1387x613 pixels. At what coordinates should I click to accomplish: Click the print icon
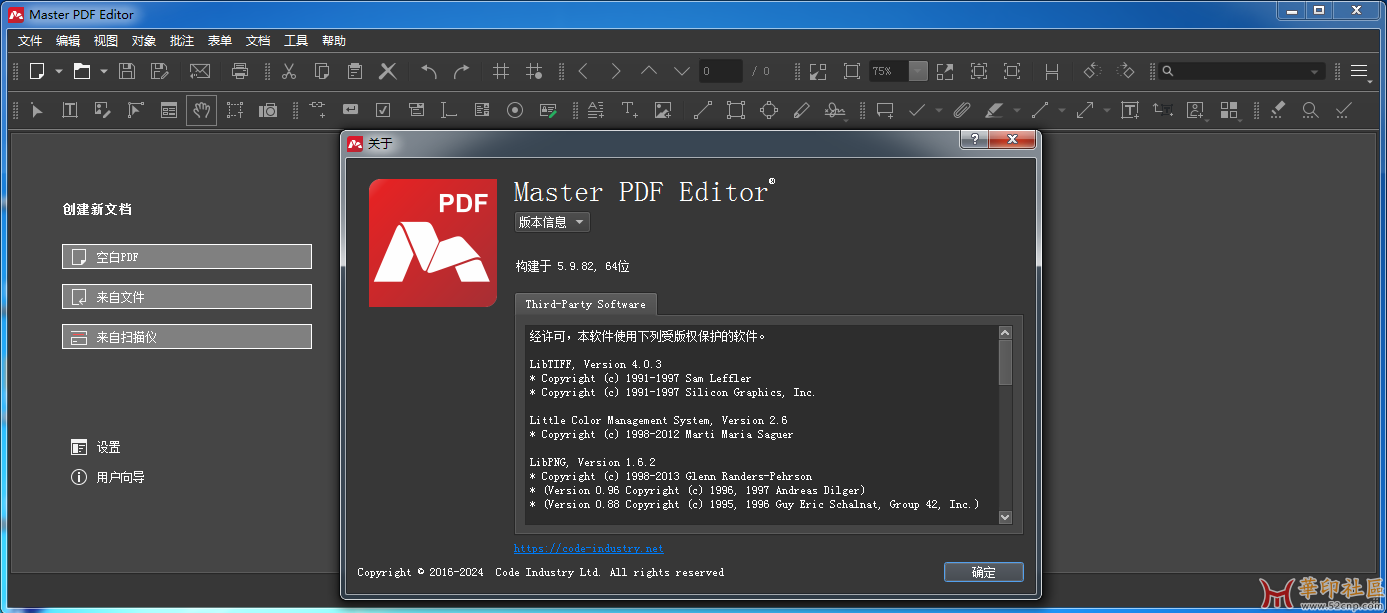pos(240,71)
